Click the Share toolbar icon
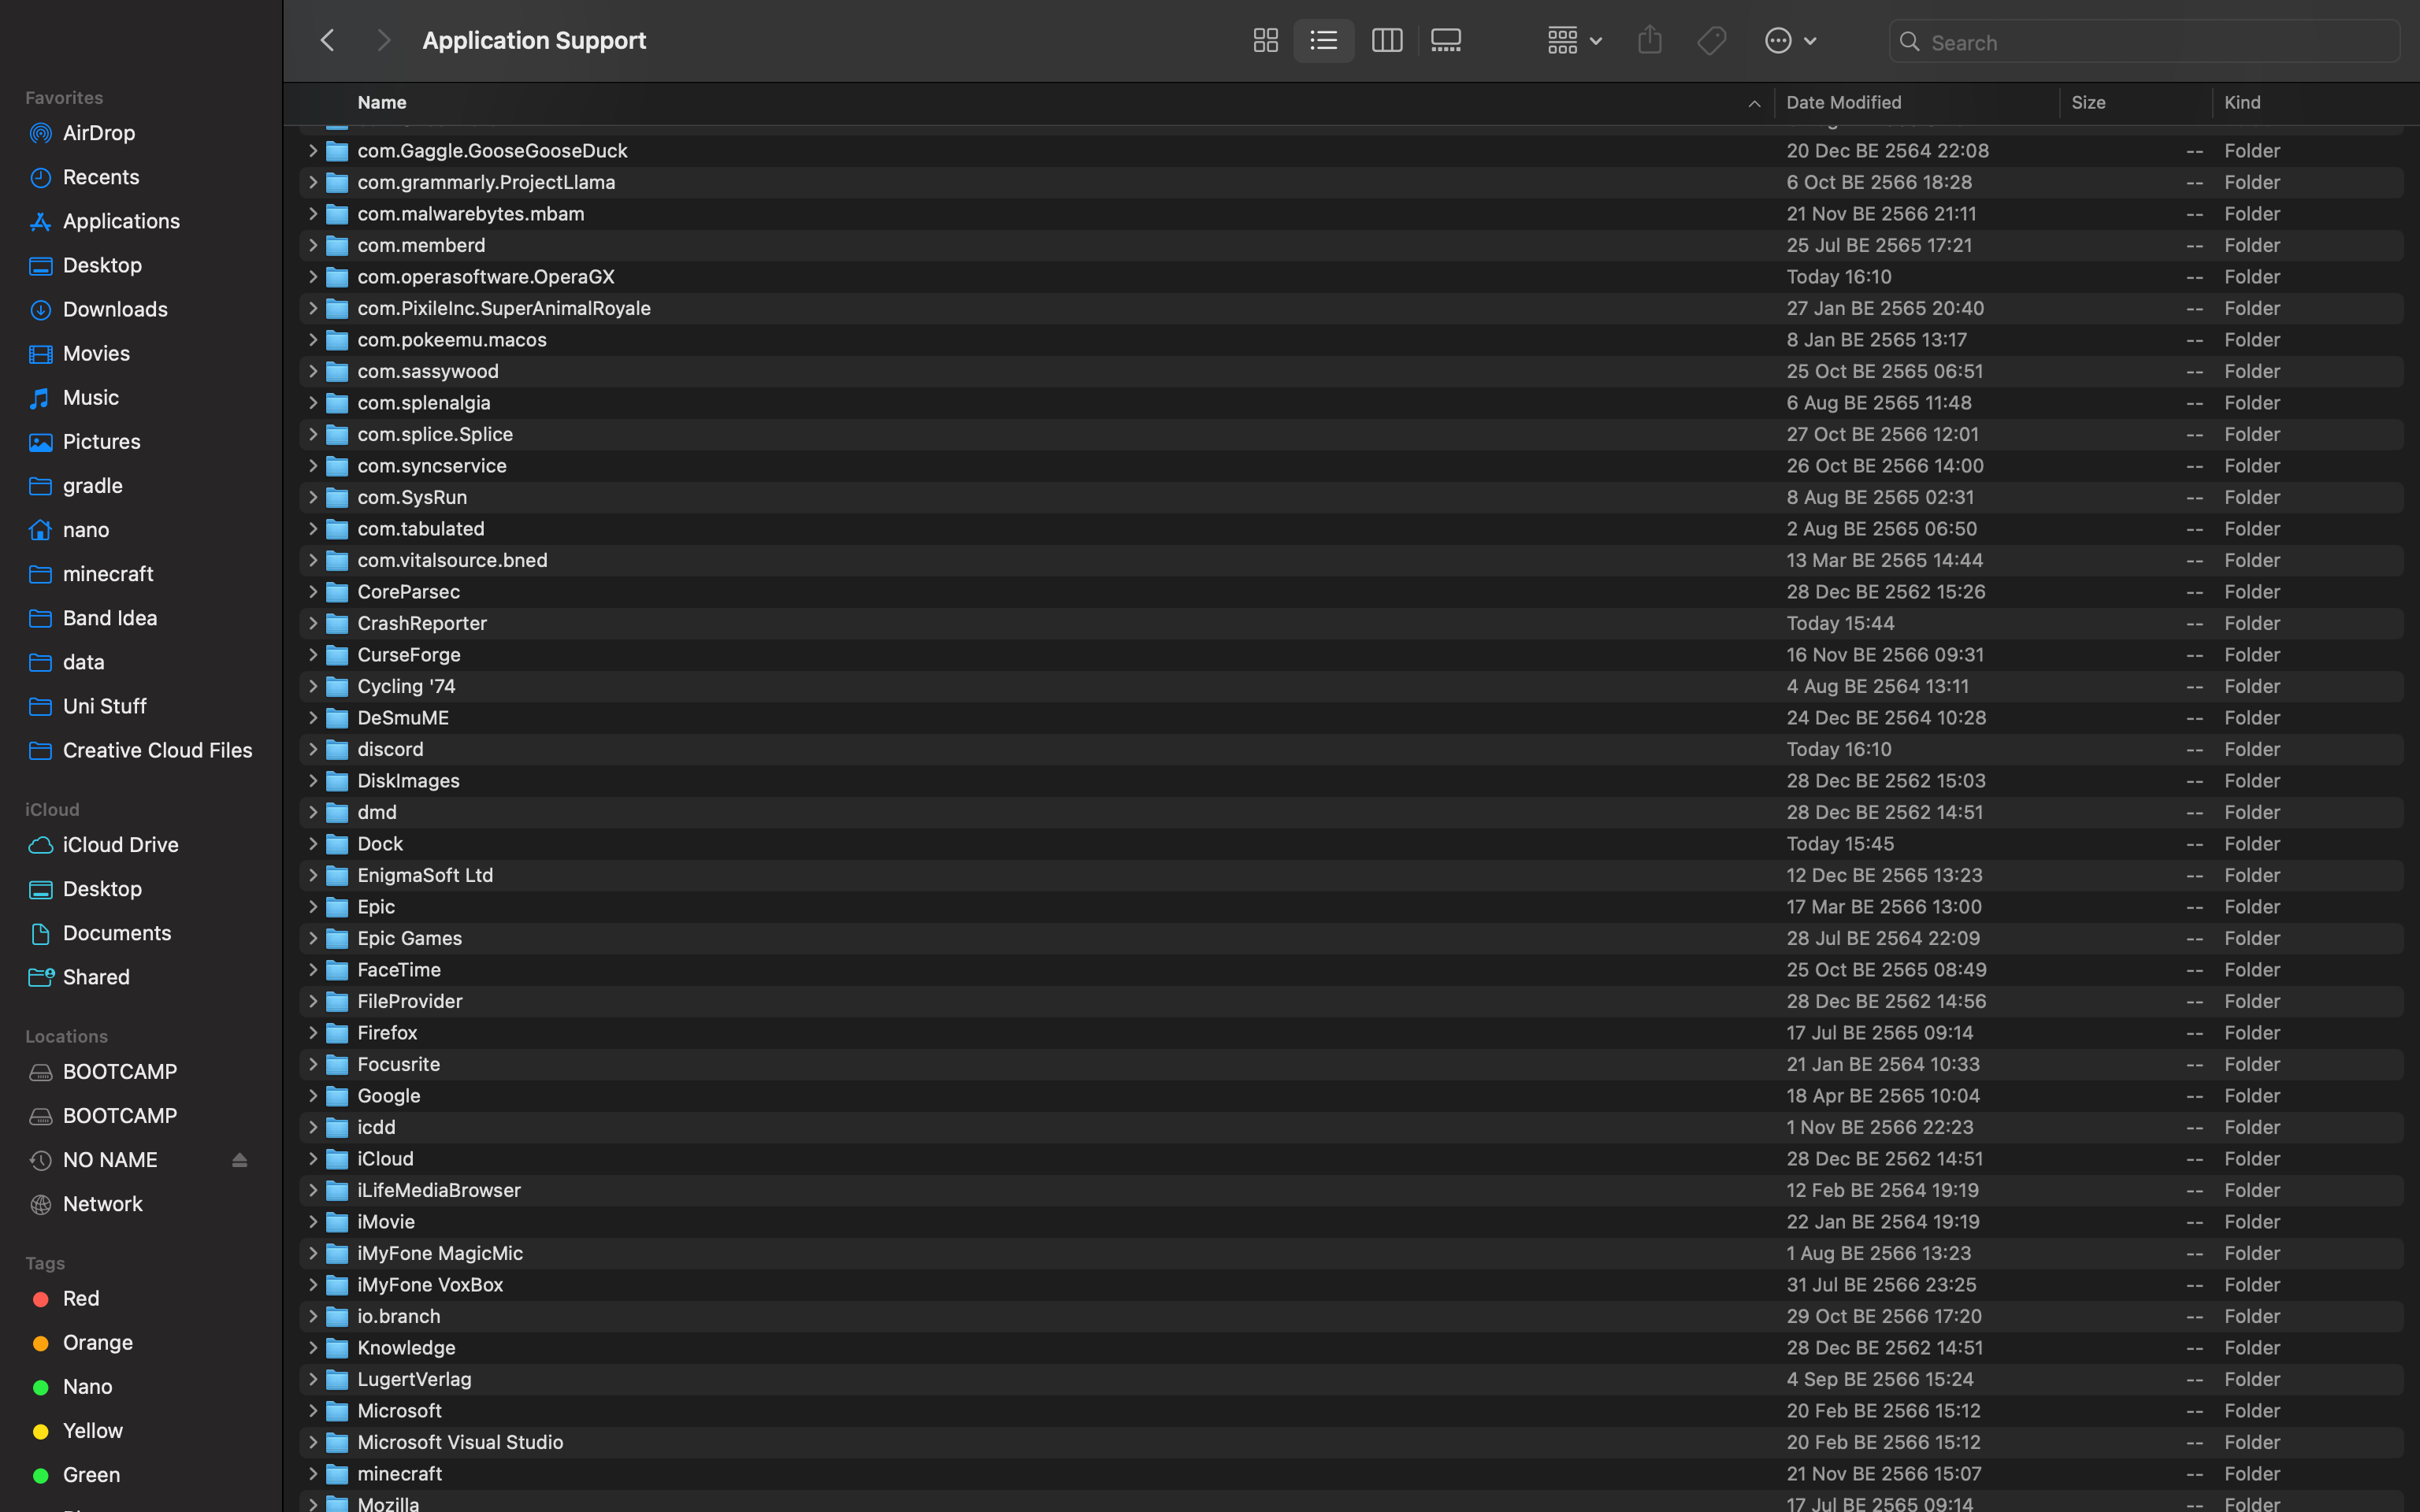Screen dimensions: 2420x1512 (1650, 41)
